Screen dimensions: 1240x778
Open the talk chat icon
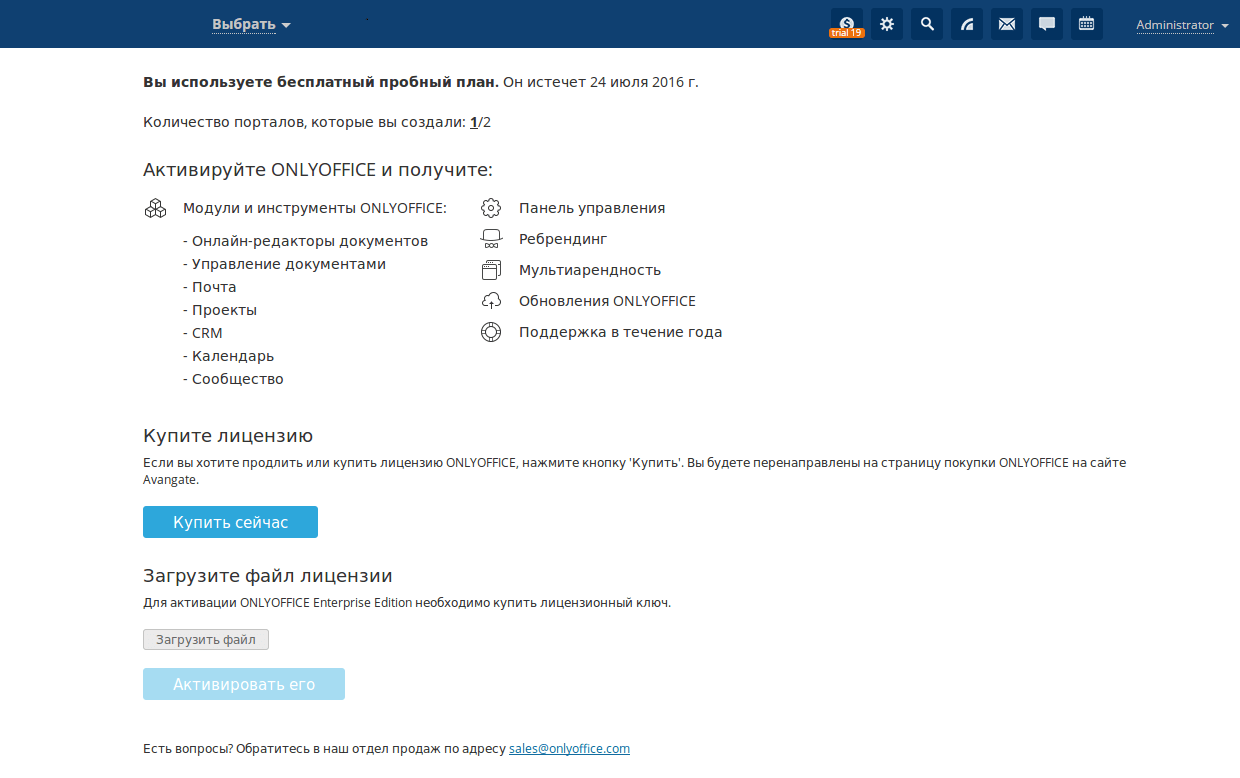tap(1047, 24)
